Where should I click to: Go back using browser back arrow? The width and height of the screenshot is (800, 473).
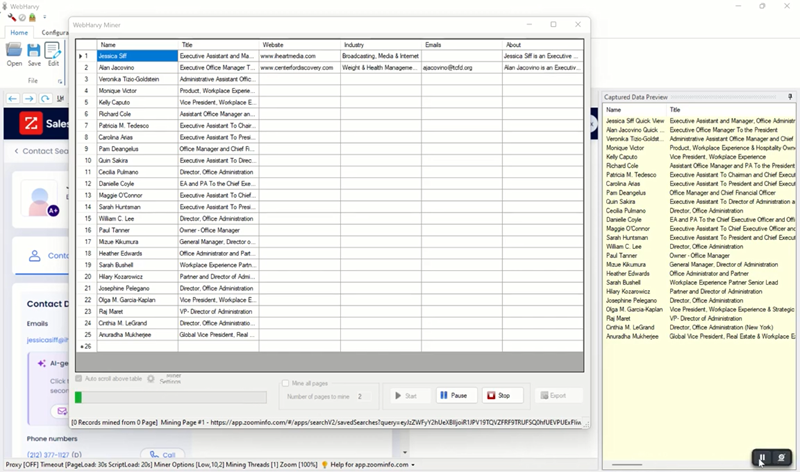[13, 99]
